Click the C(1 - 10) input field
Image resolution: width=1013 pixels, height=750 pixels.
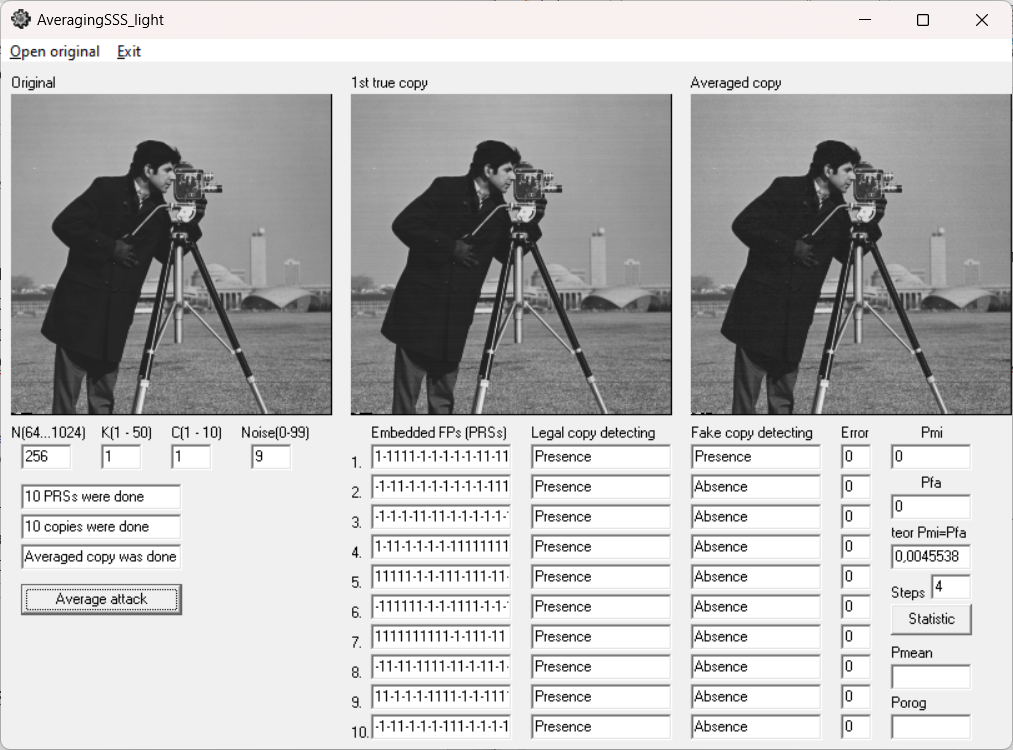[x=191, y=457]
